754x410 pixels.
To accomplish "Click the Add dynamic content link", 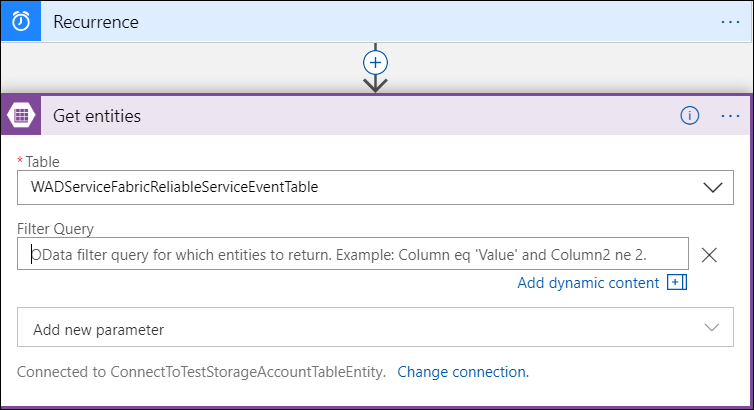I will 588,283.
